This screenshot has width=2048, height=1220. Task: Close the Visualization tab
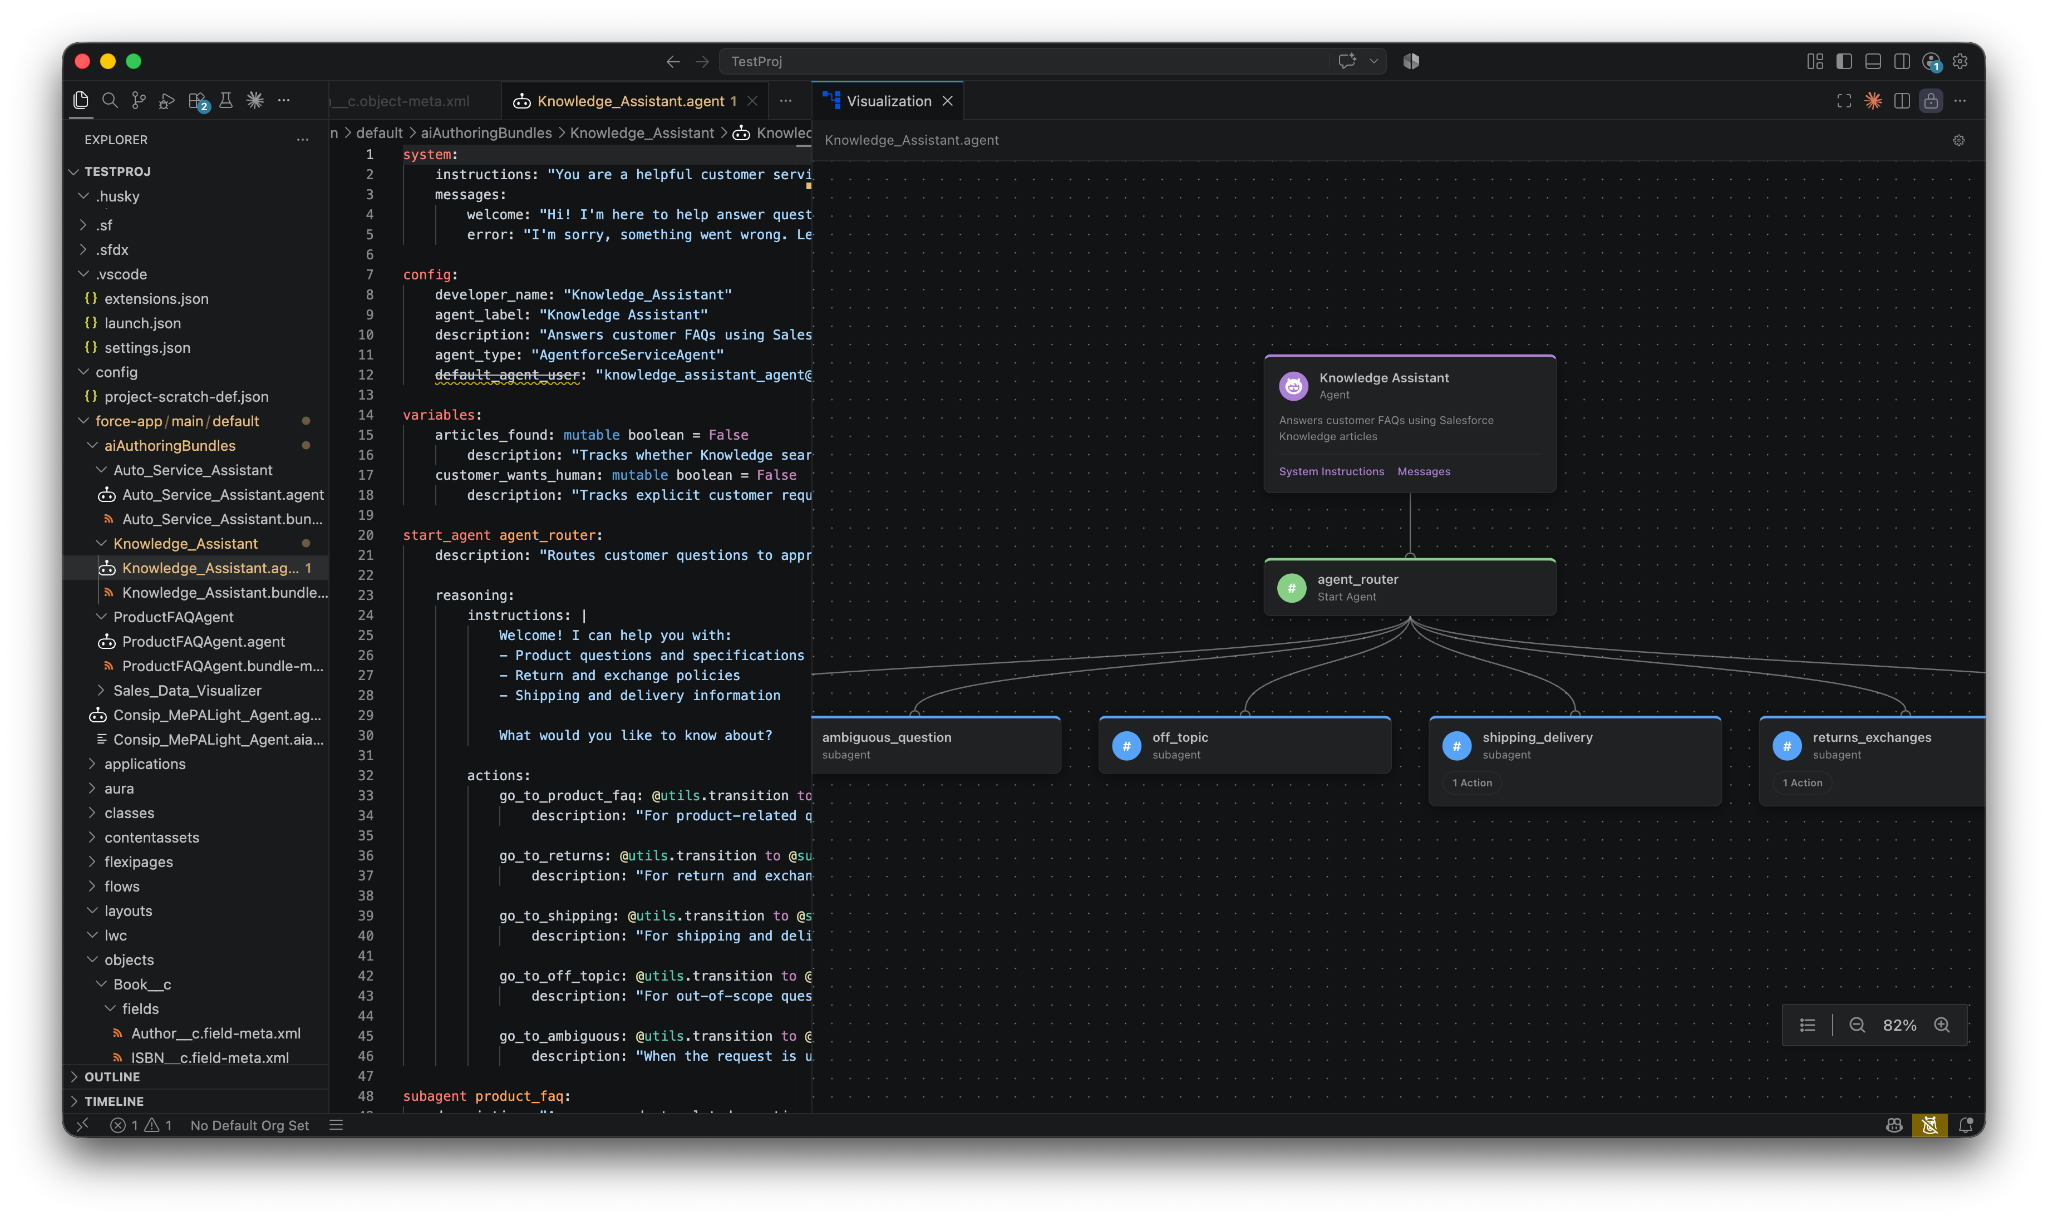(x=947, y=101)
